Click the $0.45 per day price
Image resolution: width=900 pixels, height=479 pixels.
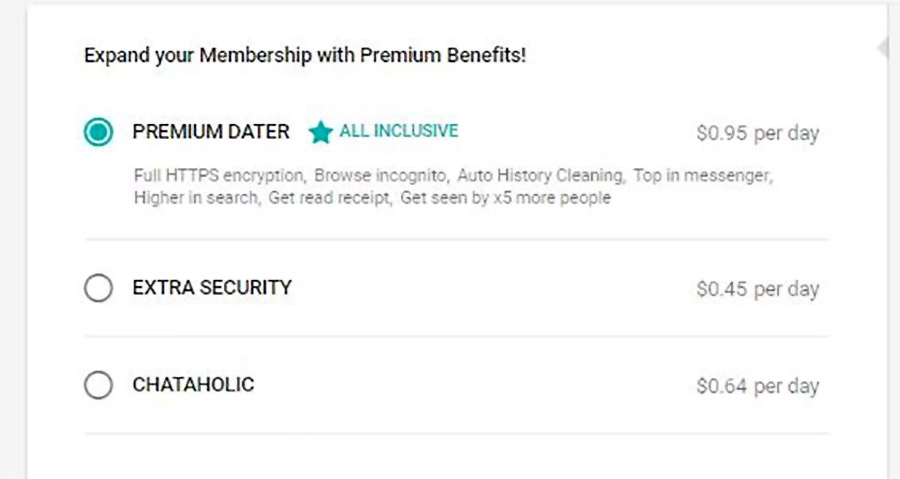pyautogui.click(x=757, y=290)
